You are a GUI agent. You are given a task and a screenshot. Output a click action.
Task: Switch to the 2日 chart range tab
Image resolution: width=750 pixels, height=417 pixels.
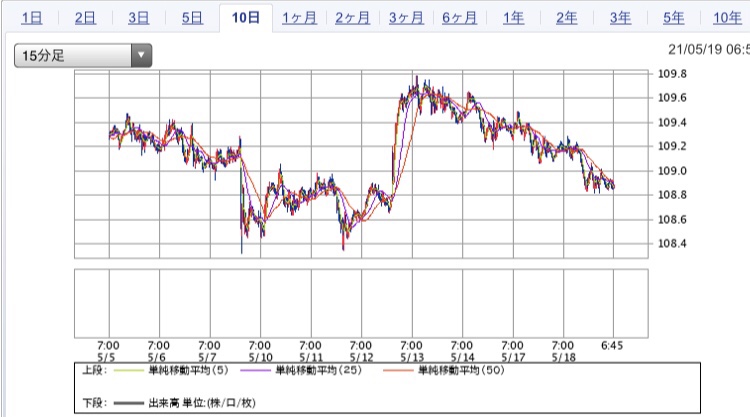coord(85,18)
